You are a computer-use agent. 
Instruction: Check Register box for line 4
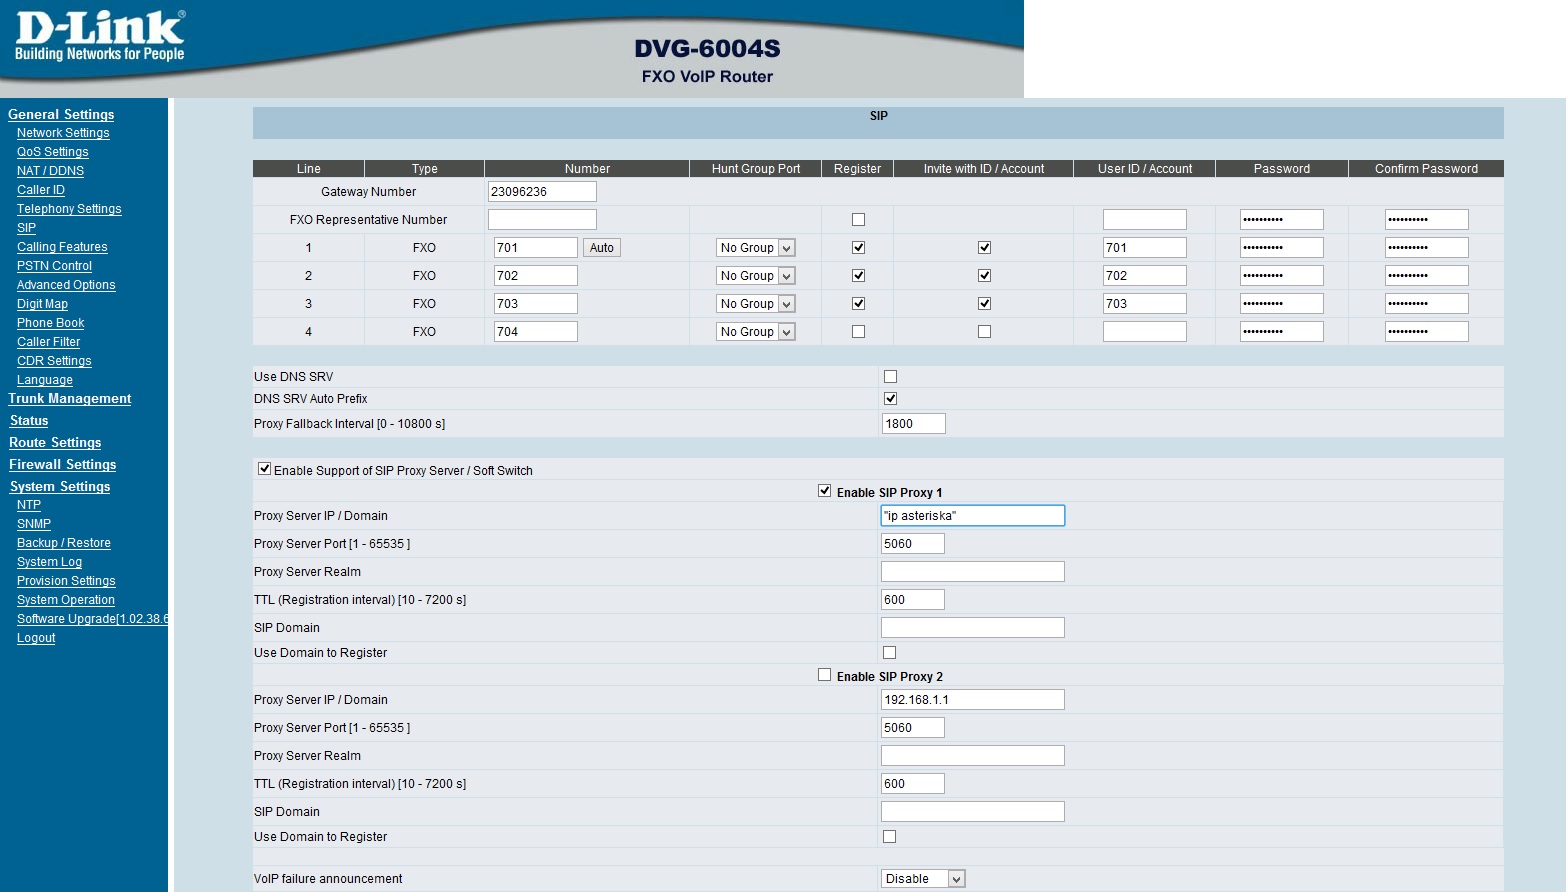[x=857, y=332]
